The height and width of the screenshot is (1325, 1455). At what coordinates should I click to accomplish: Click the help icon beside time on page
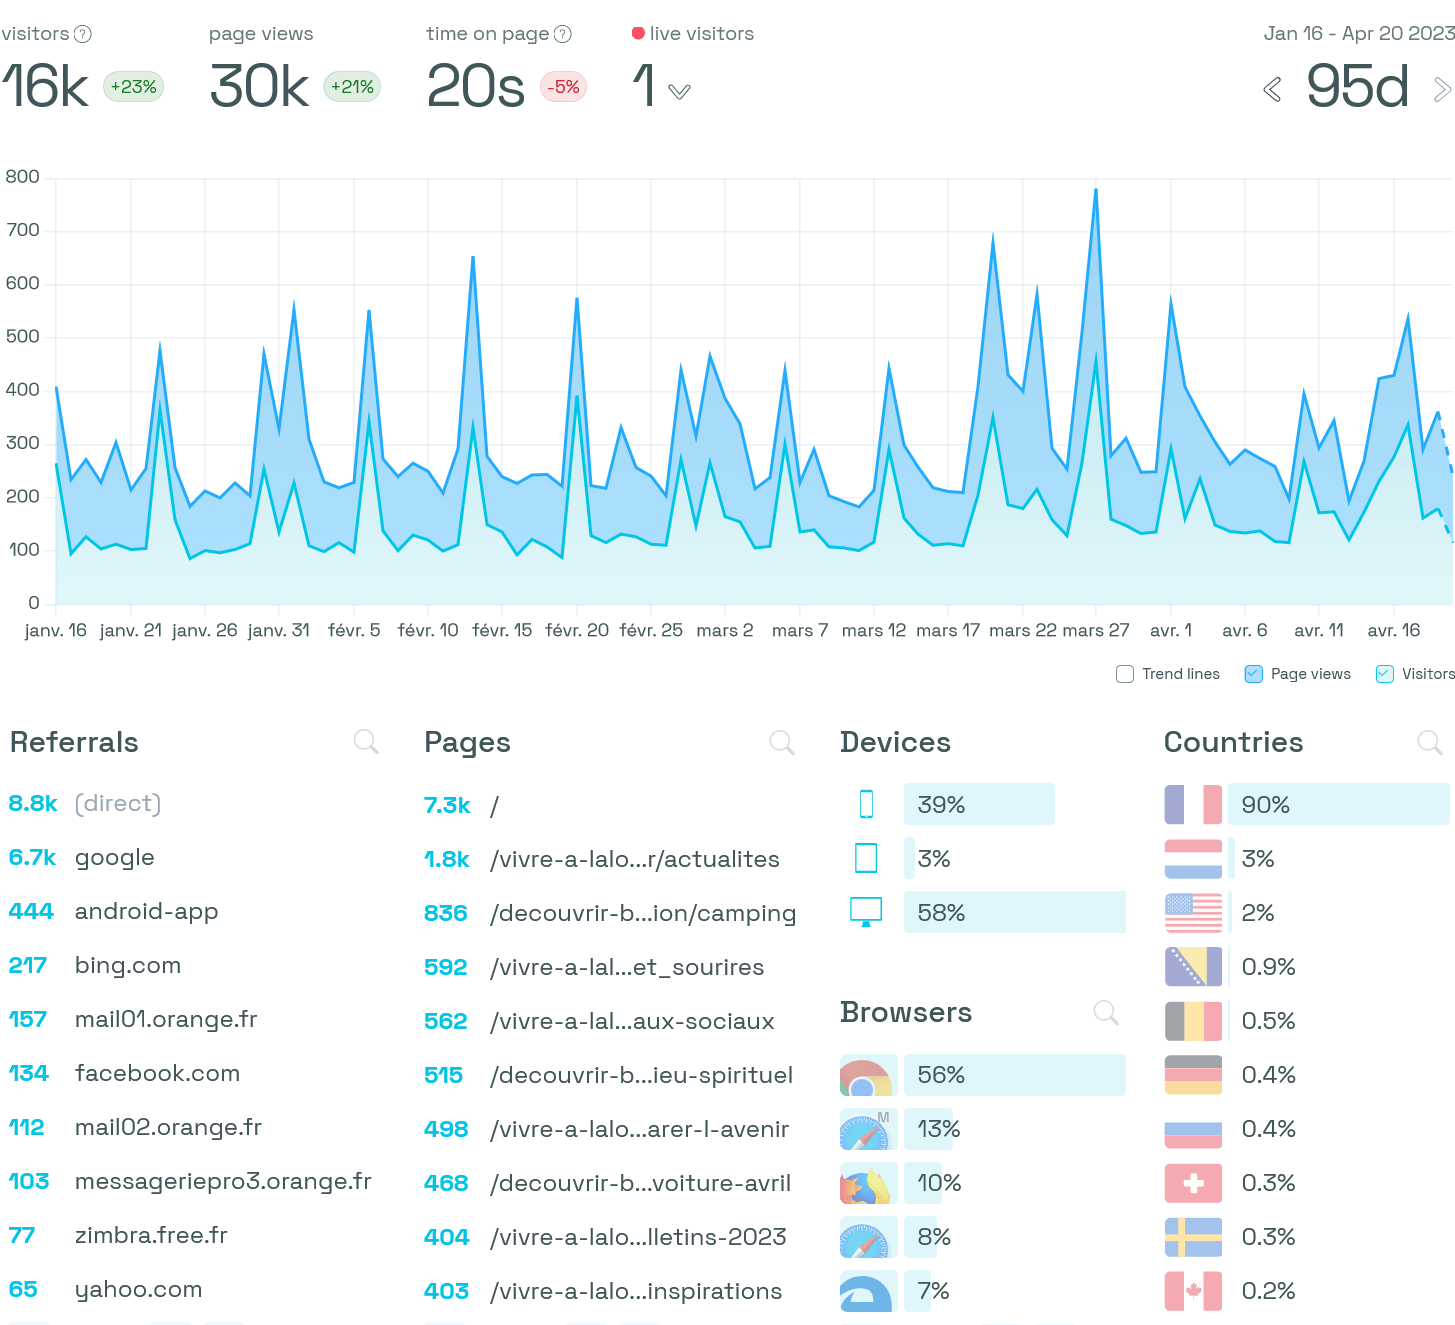[x=563, y=34]
